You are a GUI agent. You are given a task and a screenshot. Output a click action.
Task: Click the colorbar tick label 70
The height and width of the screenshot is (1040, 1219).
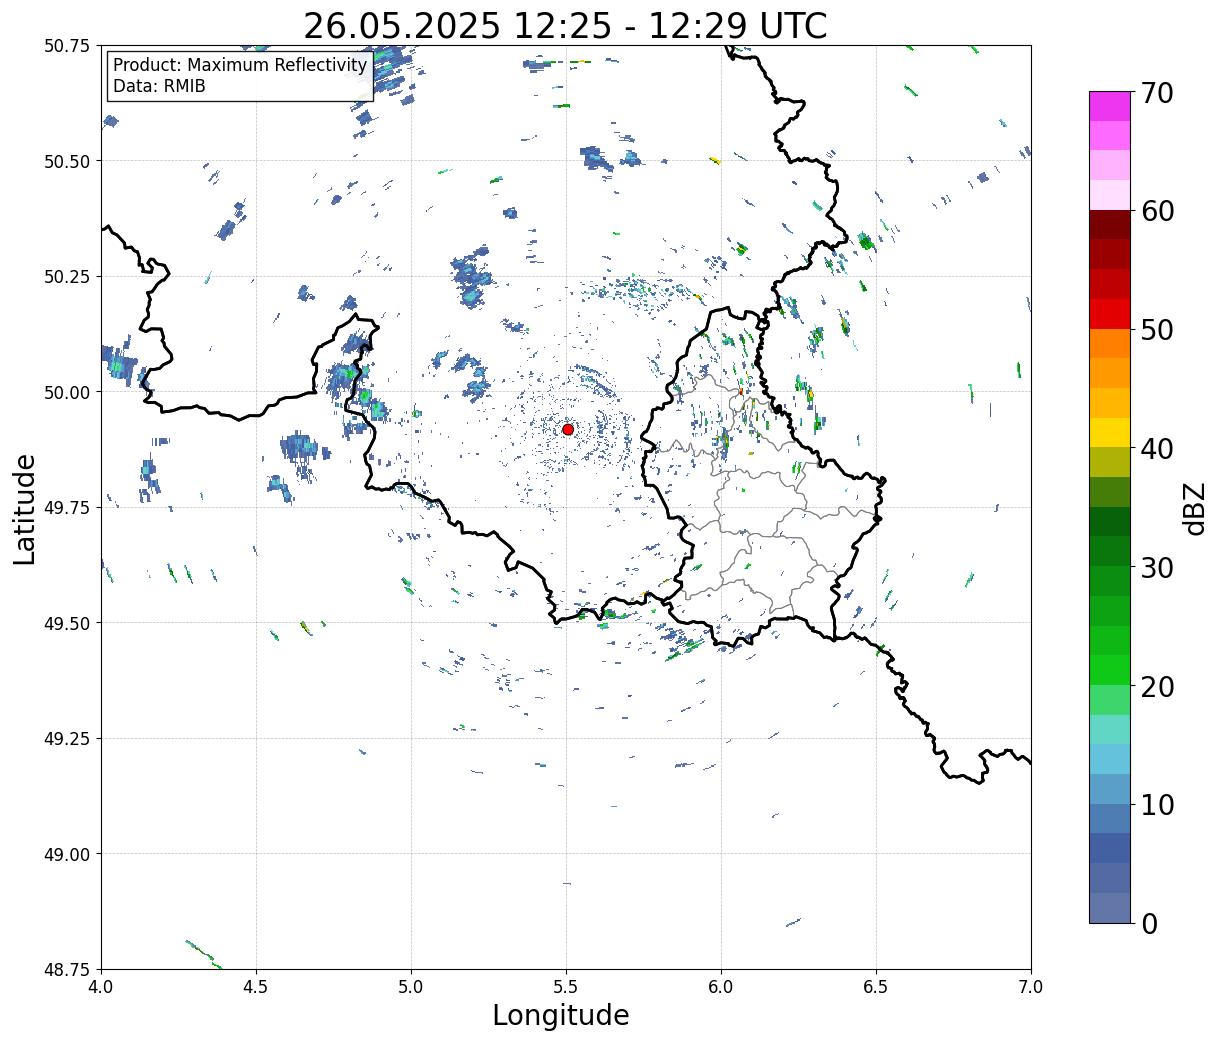coord(1157,93)
